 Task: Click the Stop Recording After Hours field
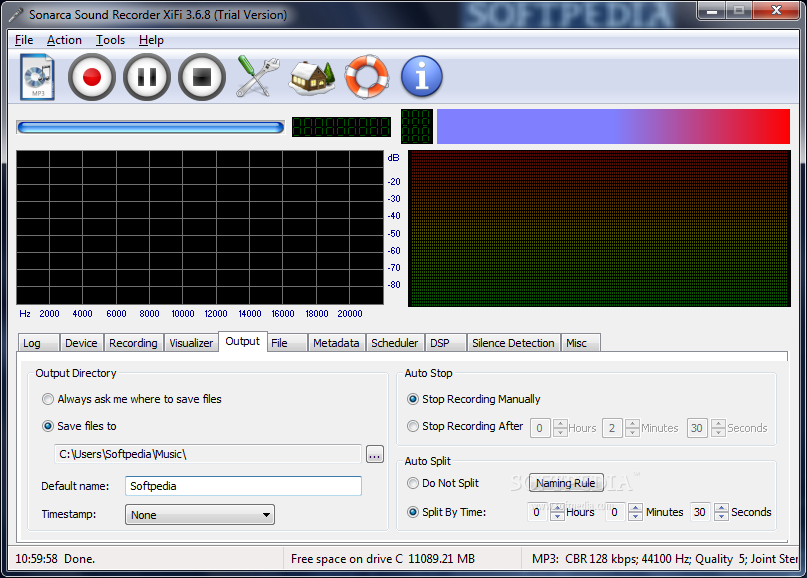tap(540, 428)
